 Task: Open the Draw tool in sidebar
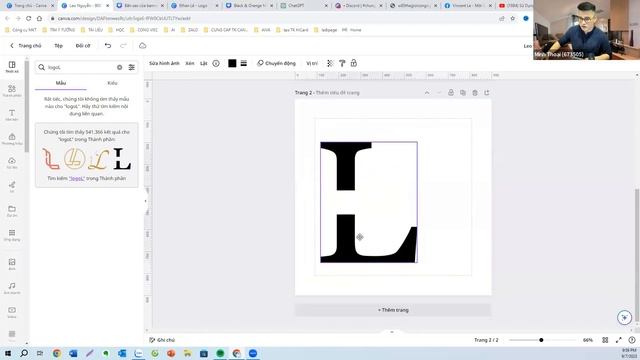[12, 187]
